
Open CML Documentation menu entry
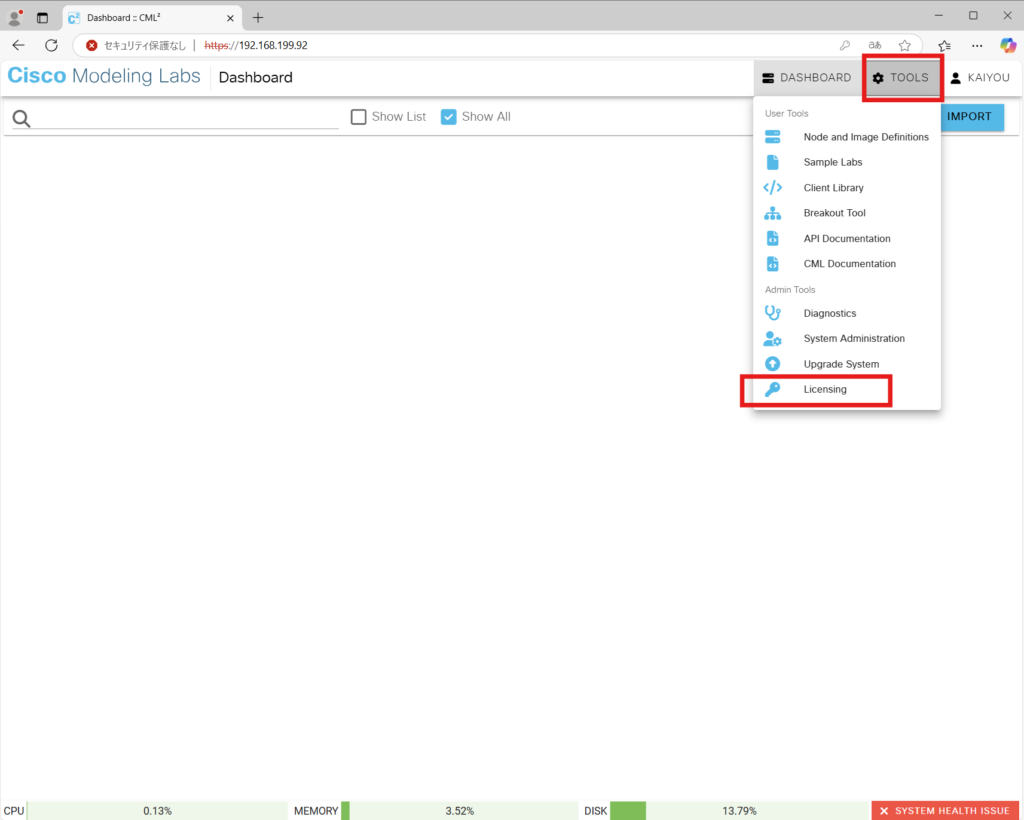tap(847, 264)
